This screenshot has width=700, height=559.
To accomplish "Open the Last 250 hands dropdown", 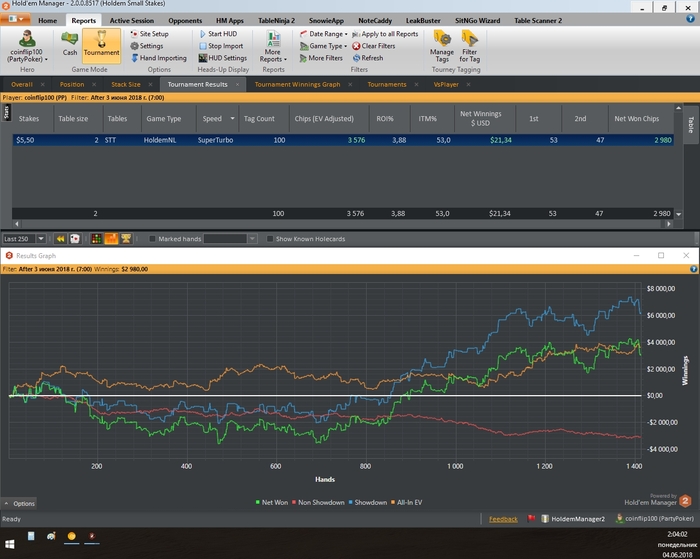I will tap(41, 239).
